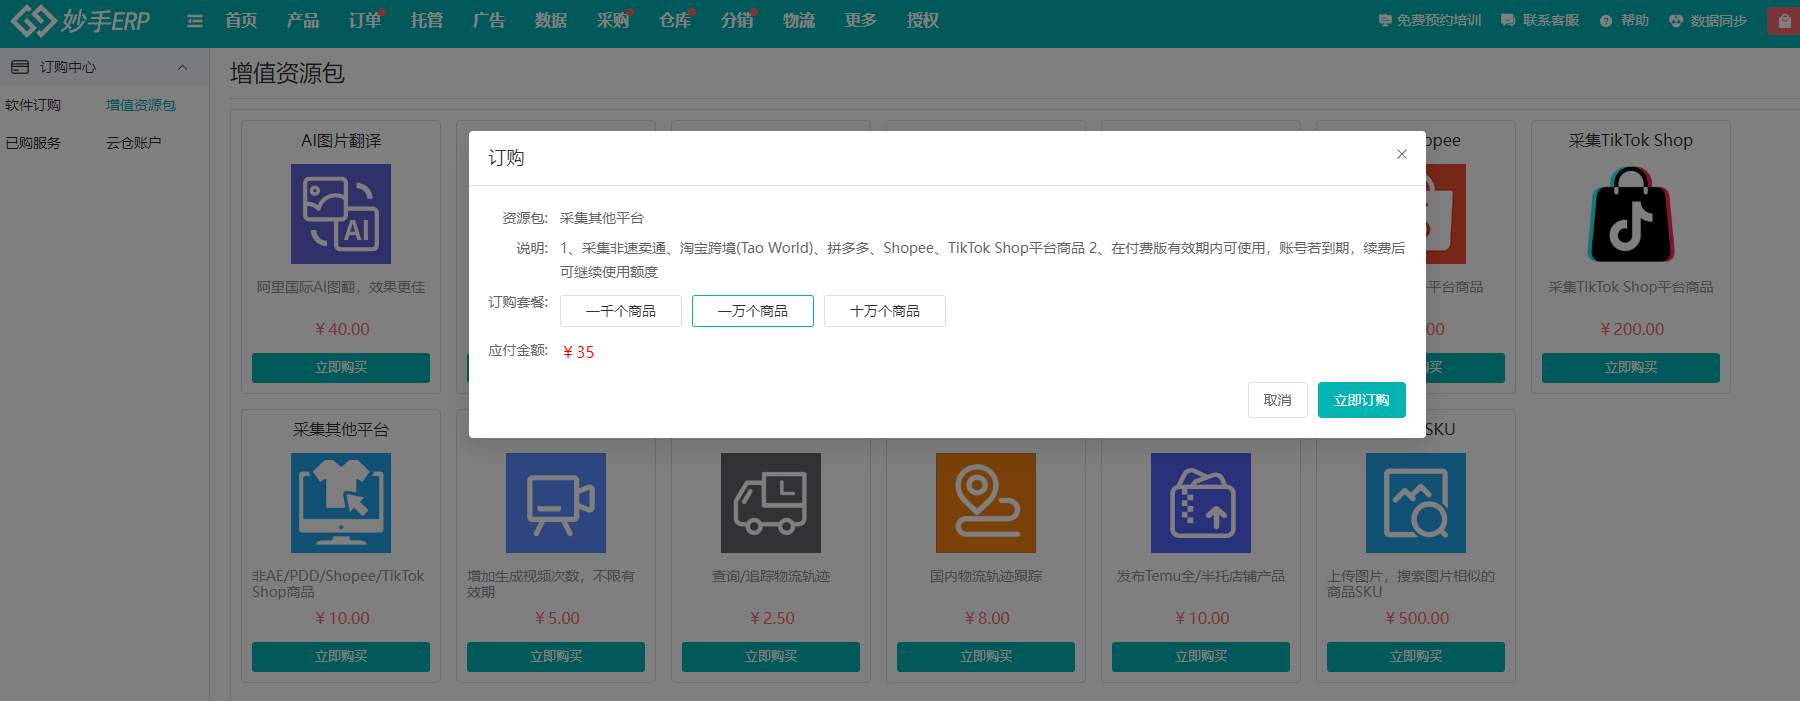Expand the 更多 menu
1800x701 pixels.
coord(861,21)
